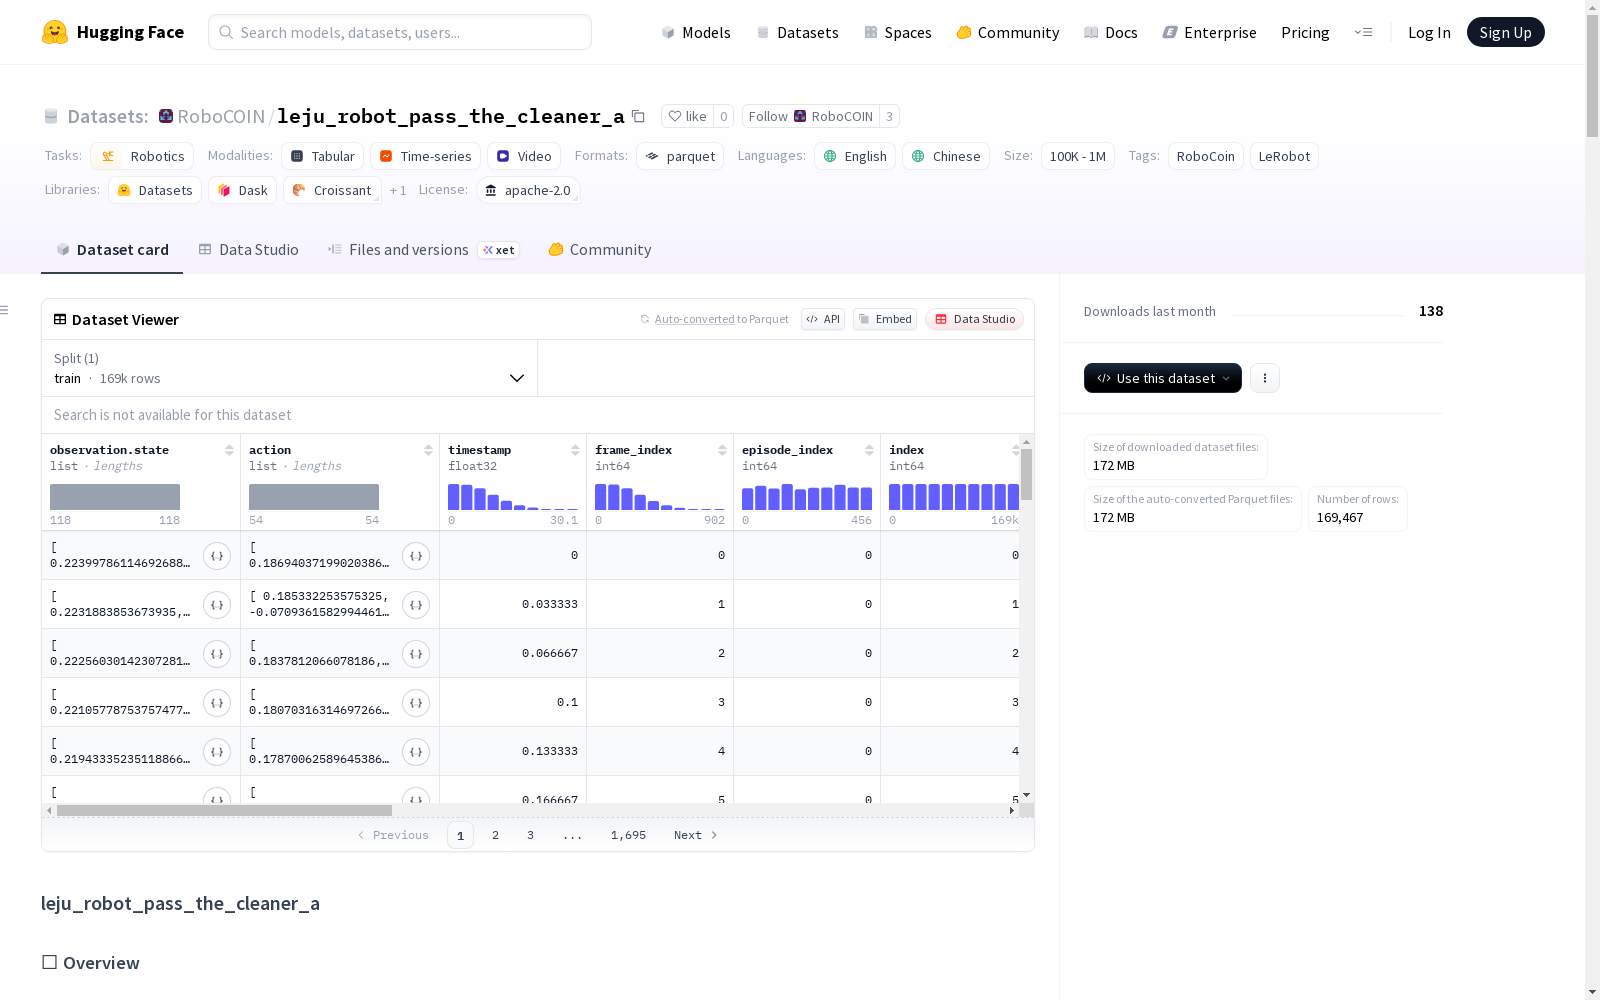1600x1000 pixels.
Task: Click the Hugging Face logo icon
Action: click(55, 32)
